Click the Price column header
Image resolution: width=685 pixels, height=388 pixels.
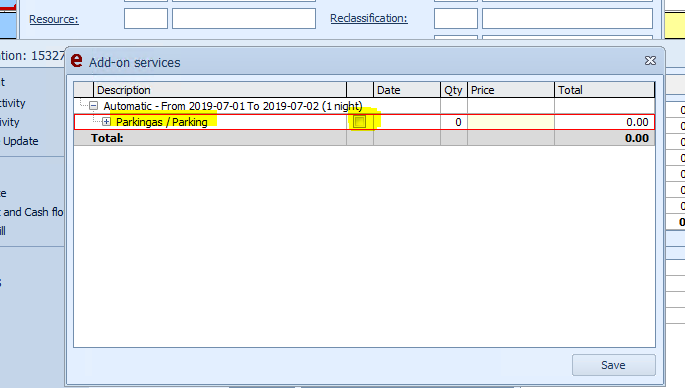pos(511,90)
